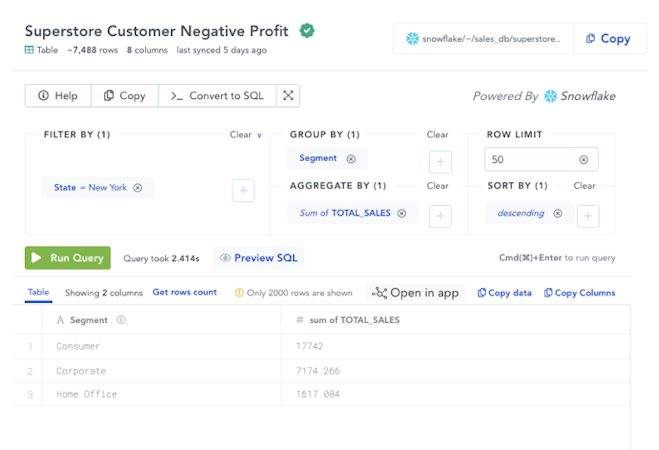
Task: Clear the Aggregate By section
Action: pos(438,186)
